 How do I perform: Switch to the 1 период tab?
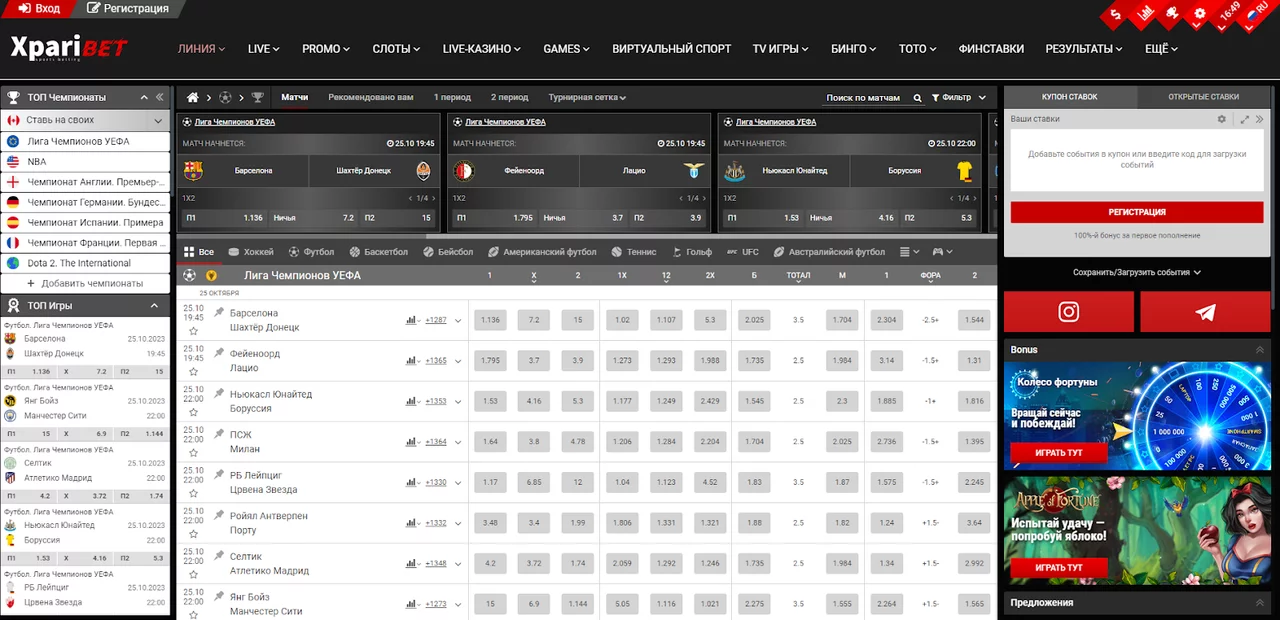tap(452, 98)
